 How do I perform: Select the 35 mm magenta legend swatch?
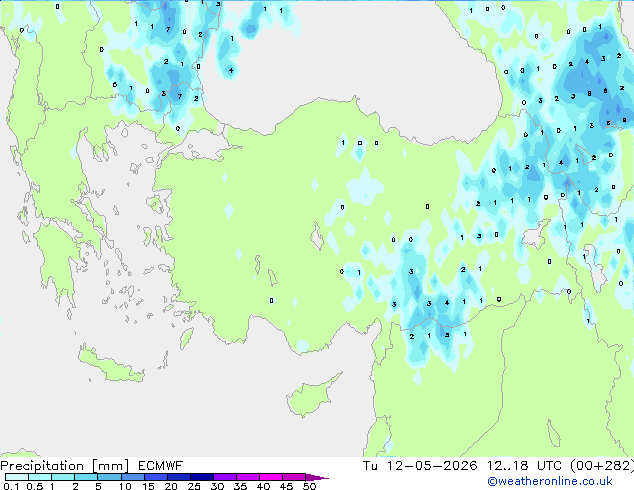[x=247, y=477]
